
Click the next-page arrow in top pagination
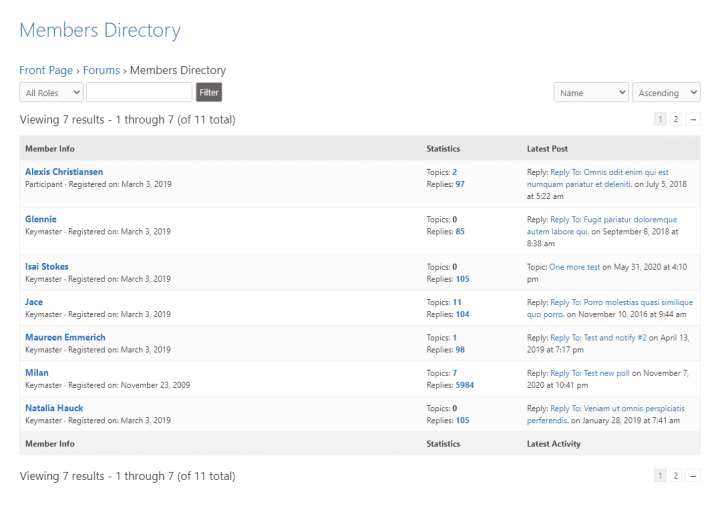(693, 119)
